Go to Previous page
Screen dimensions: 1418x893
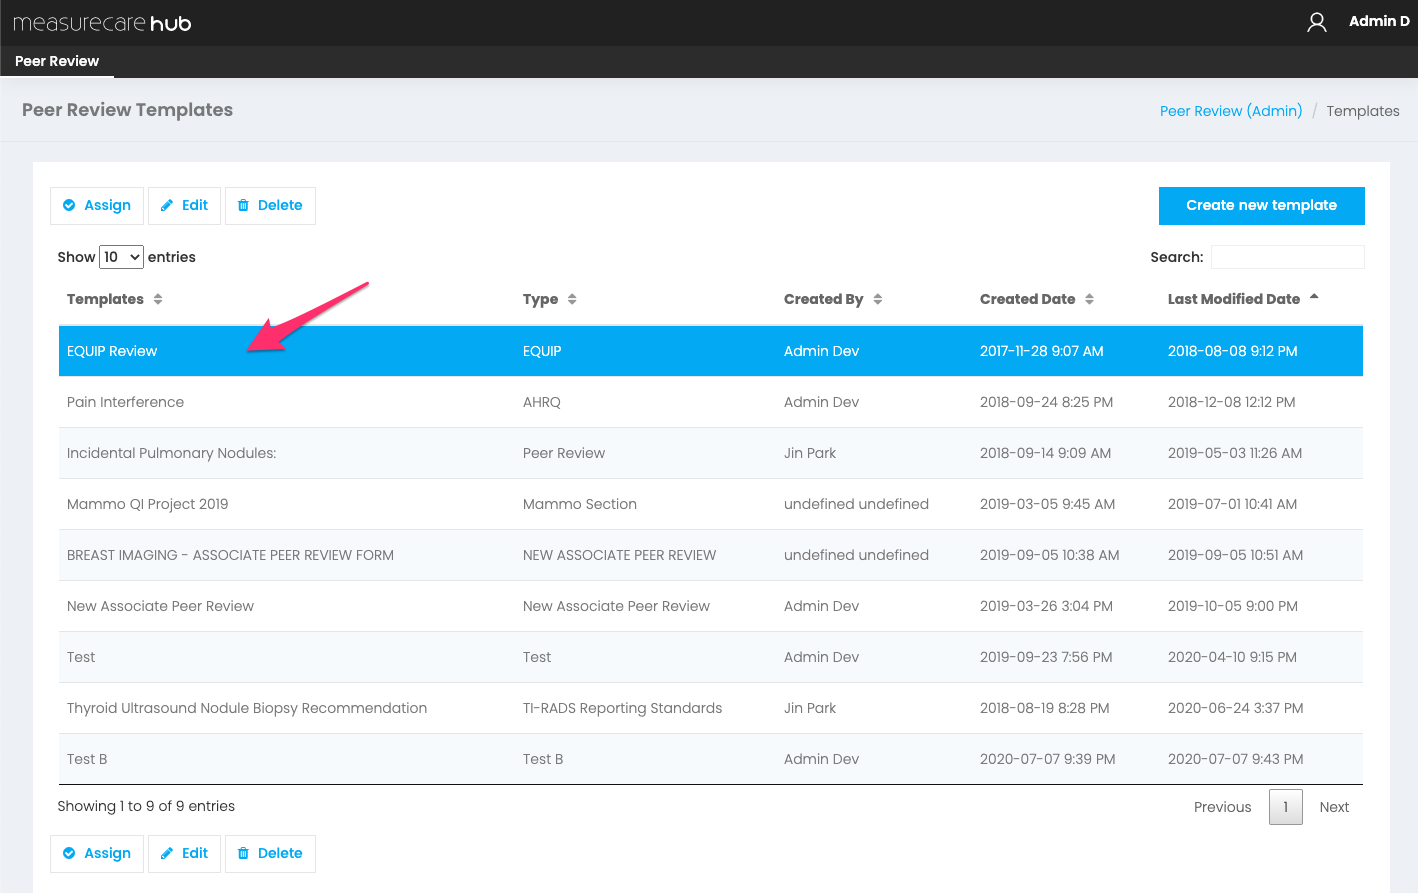point(1222,807)
